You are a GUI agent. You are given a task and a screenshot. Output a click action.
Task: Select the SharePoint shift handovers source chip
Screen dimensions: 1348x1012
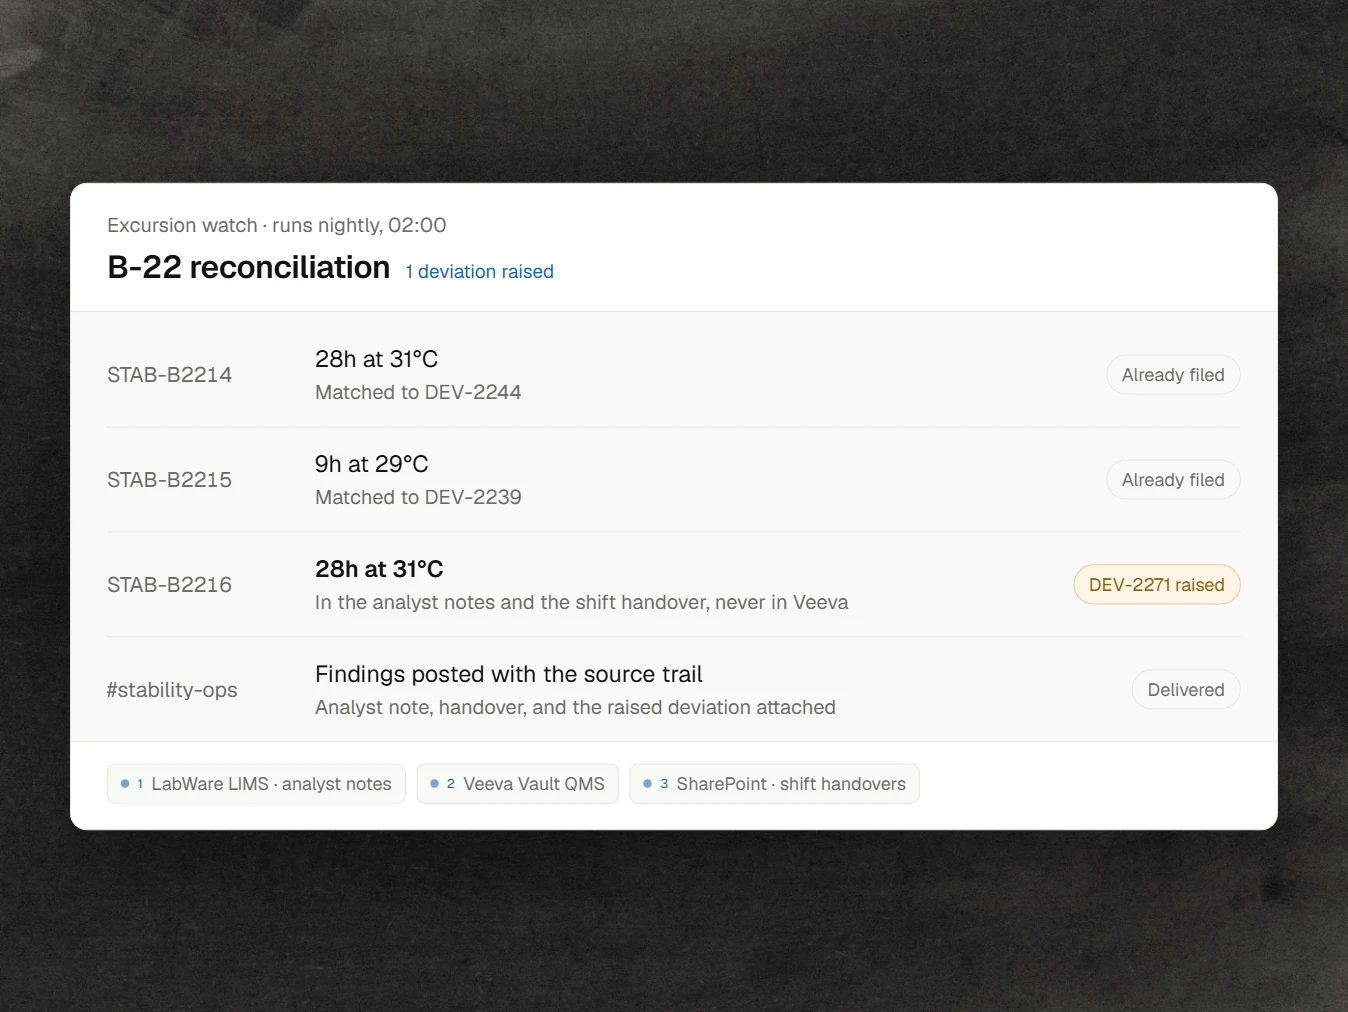pyautogui.click(x=774, y=784)
